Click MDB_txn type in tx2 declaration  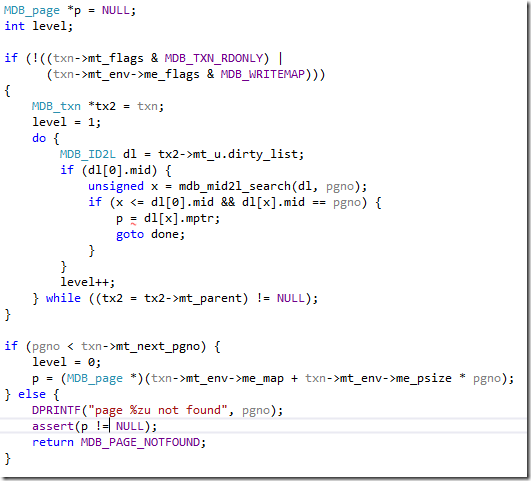tap(56, 106)
